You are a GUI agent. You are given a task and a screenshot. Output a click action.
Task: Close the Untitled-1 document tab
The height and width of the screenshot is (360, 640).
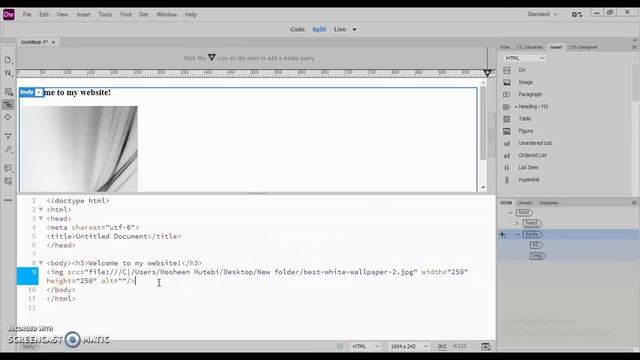coord(53,42)
